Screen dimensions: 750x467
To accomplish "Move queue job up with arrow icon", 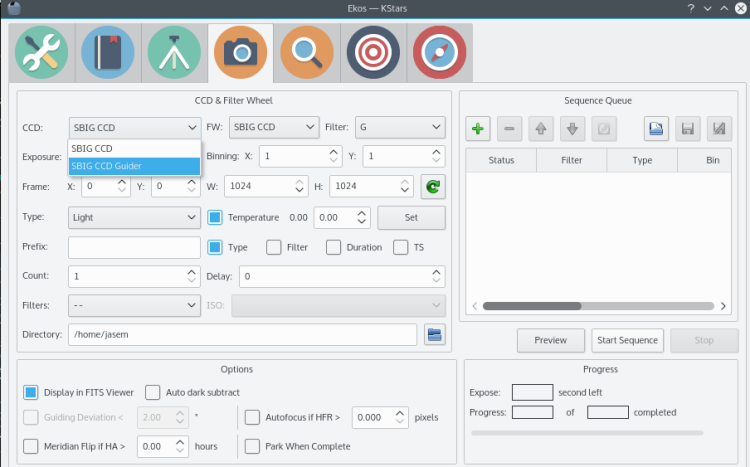I will click(541, 129).
